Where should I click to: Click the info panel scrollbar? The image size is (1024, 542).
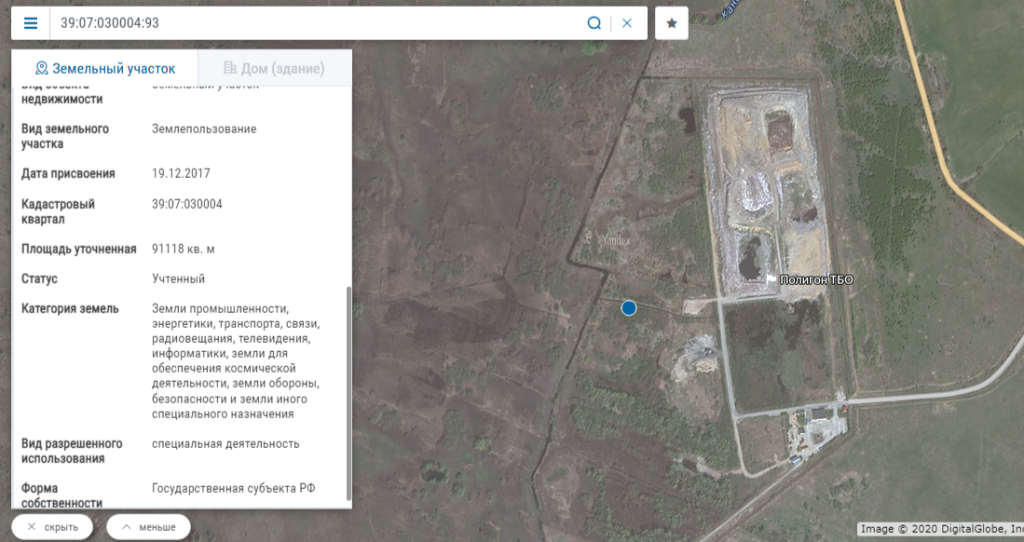(x=348, y=393)
